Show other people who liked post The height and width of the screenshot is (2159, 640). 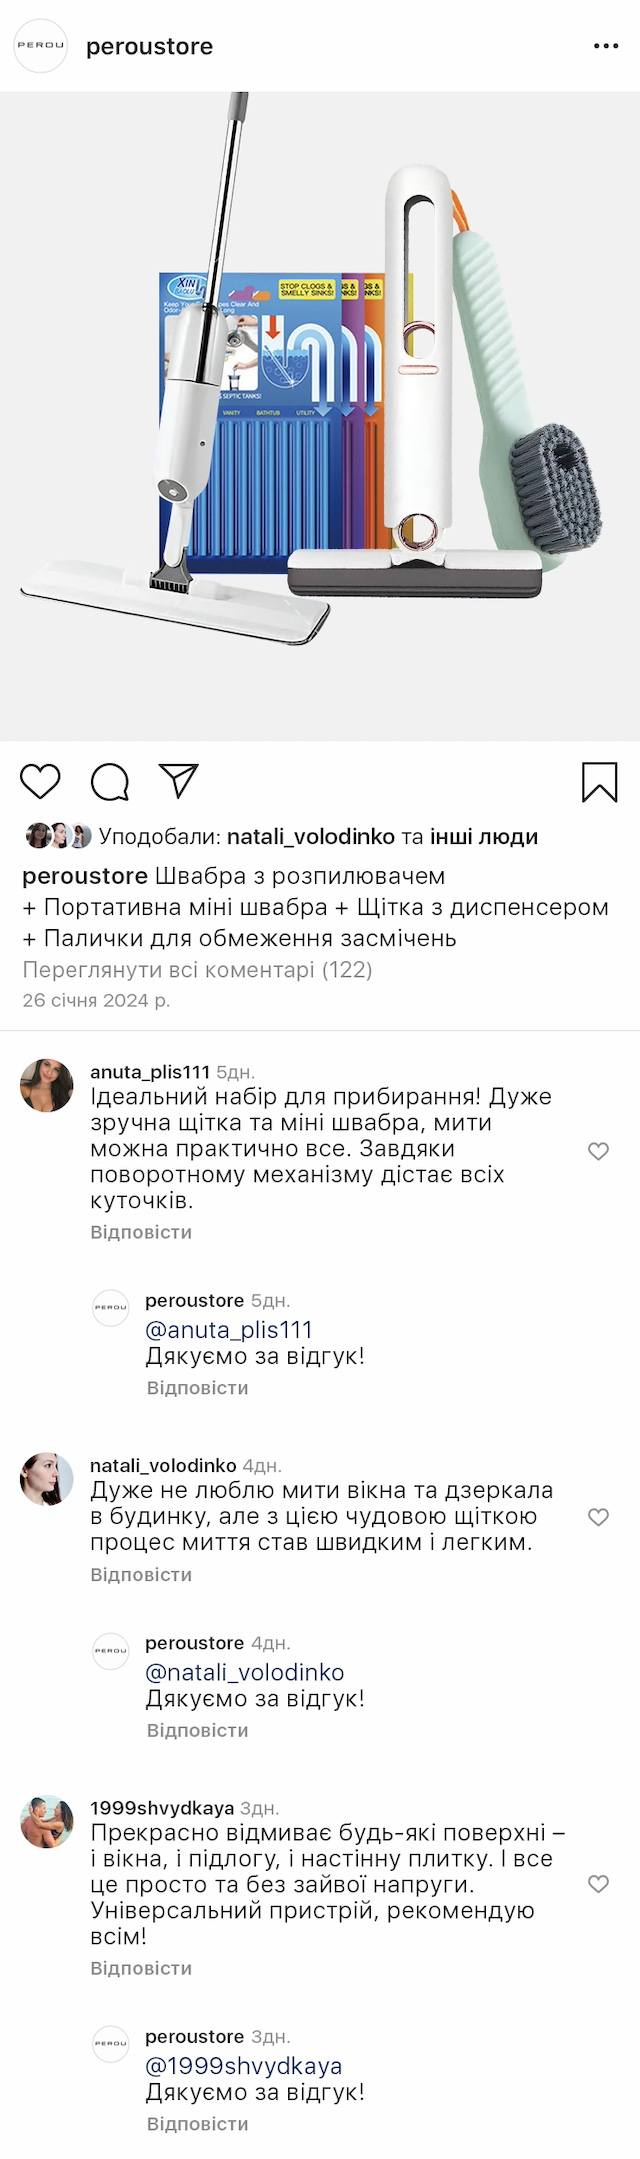click(484, 837)
